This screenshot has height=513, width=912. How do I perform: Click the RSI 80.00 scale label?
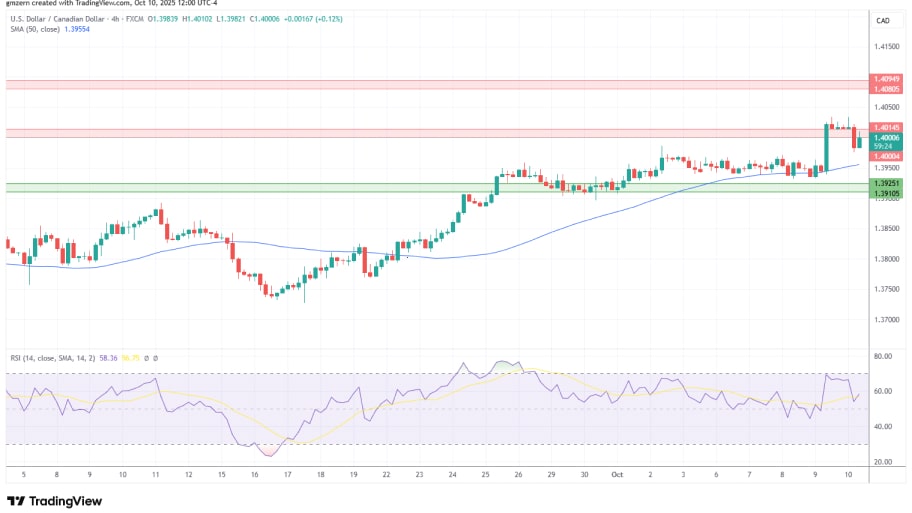coord(883,356)
